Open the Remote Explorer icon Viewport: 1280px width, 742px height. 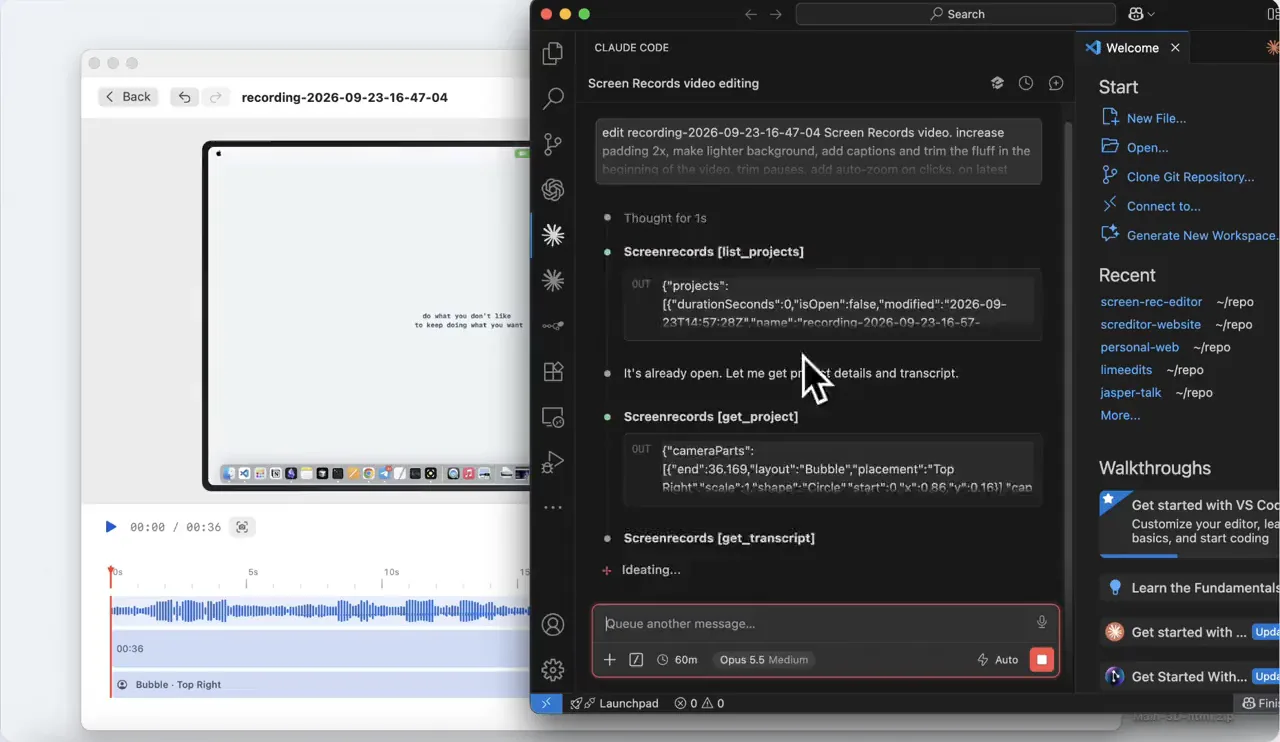click(x=553, y=417)
